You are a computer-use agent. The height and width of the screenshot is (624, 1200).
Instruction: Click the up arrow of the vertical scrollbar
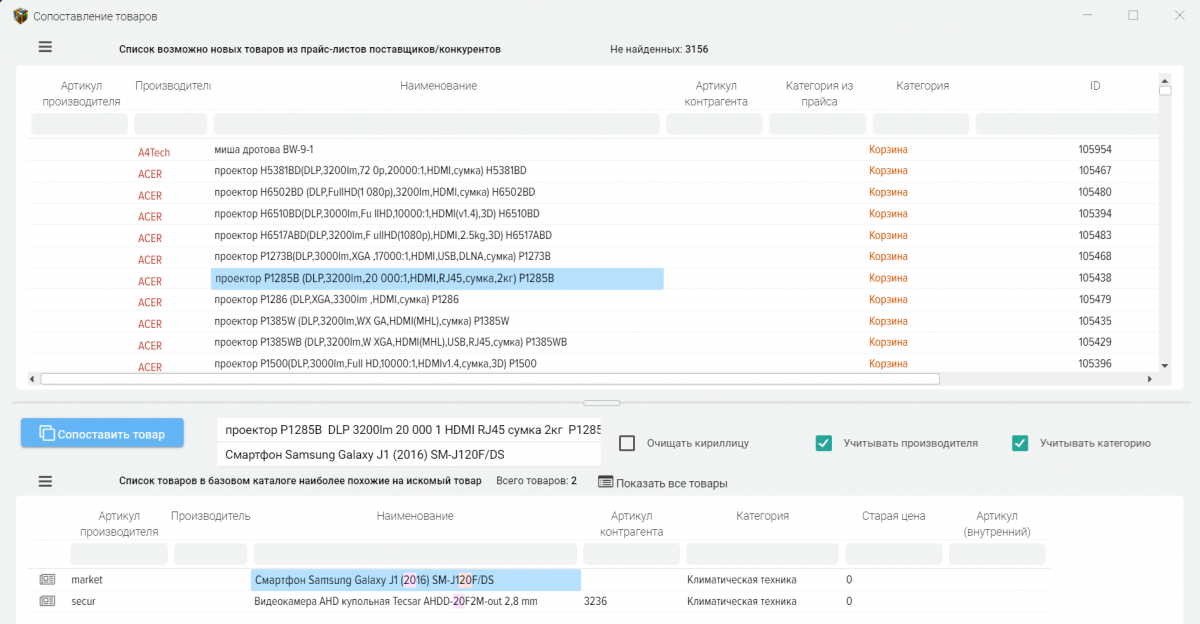pos(1164,79)
